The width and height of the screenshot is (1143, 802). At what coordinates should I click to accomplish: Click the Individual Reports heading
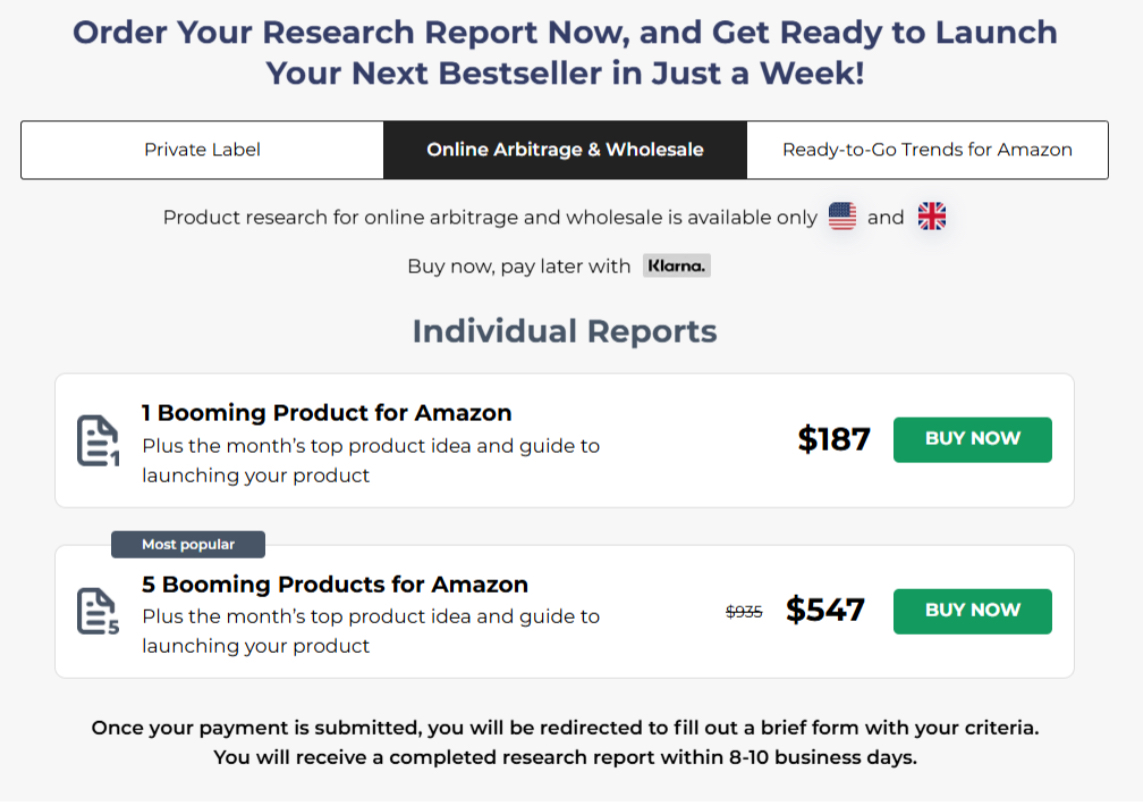click(564, 331)
